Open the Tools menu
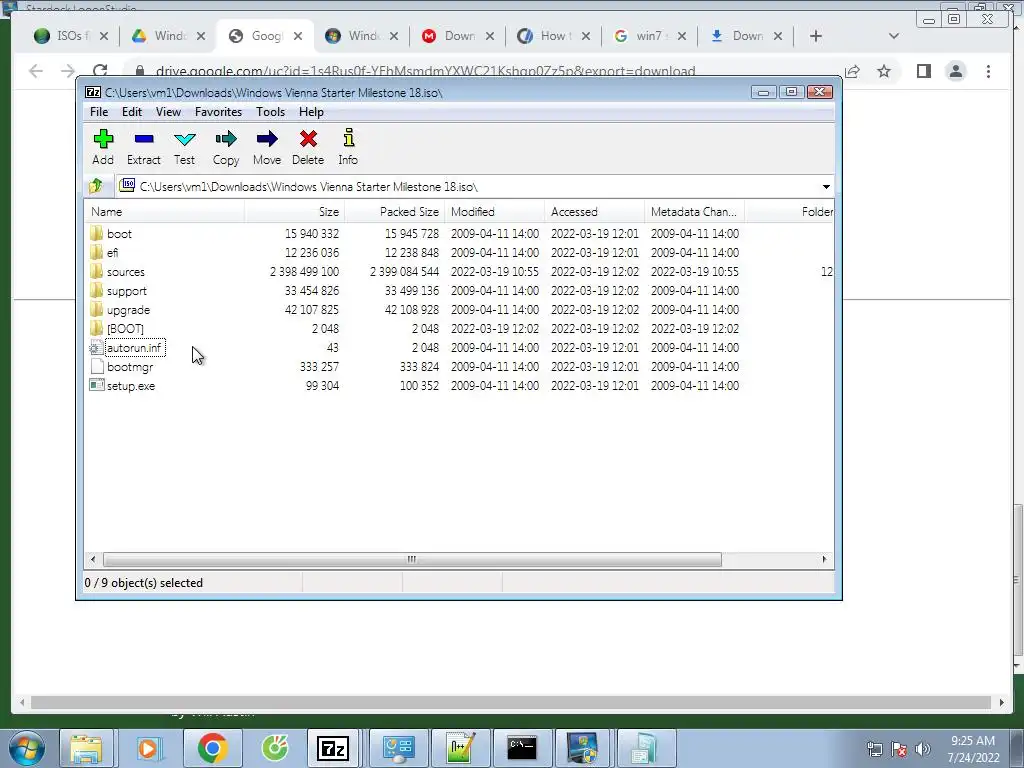 [x=270, y=112]
